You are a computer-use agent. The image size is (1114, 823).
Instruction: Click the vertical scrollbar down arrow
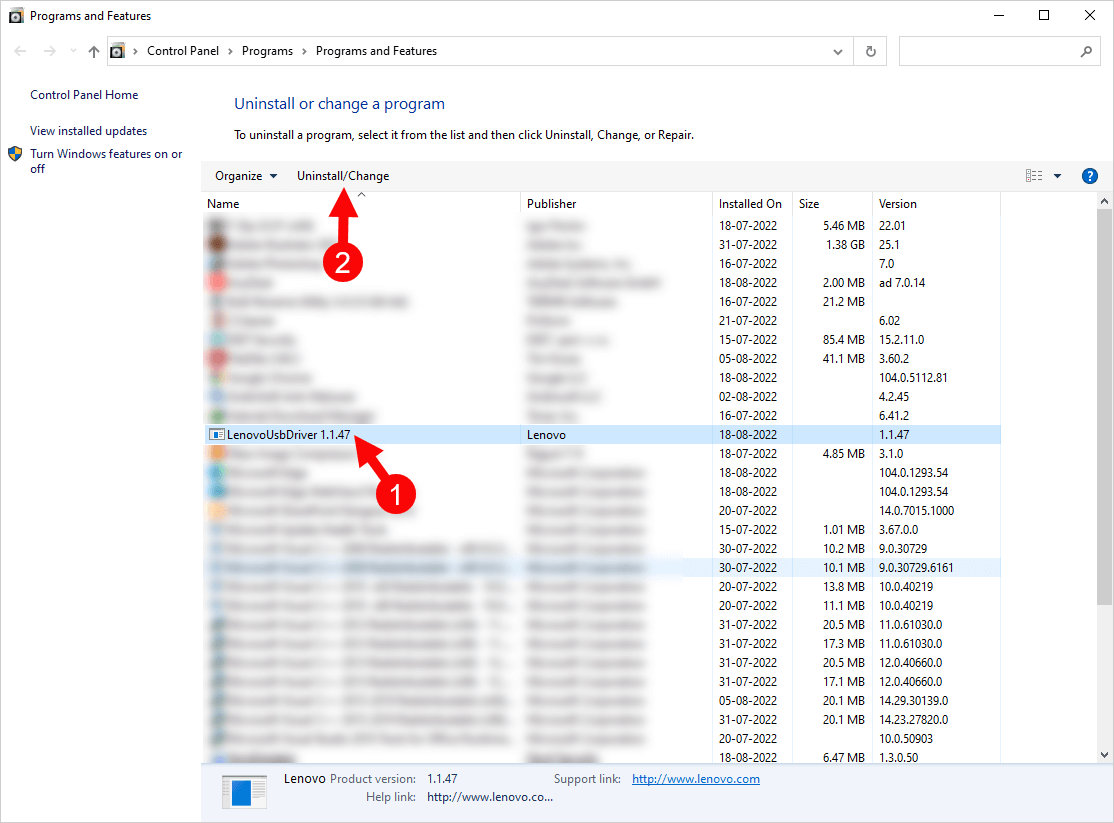(1104, 755)
